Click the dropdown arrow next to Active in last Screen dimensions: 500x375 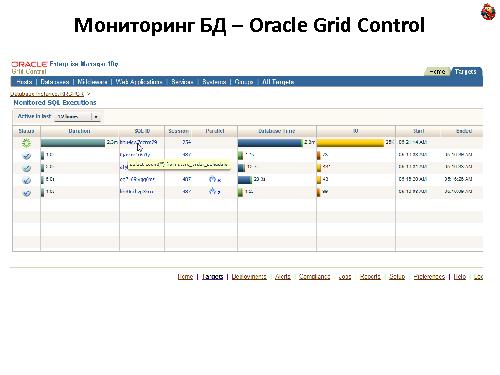pos(96,117)
